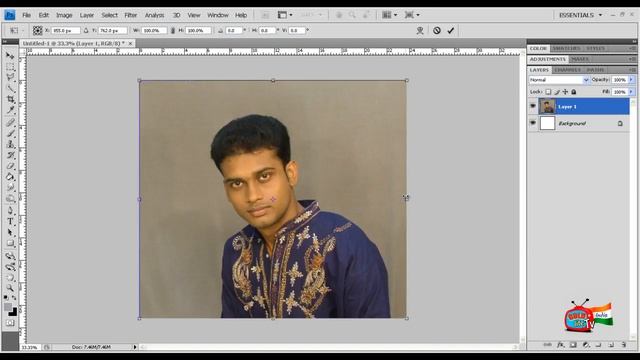
Task: Click the foreground color swatch
Action: point(8,307)
